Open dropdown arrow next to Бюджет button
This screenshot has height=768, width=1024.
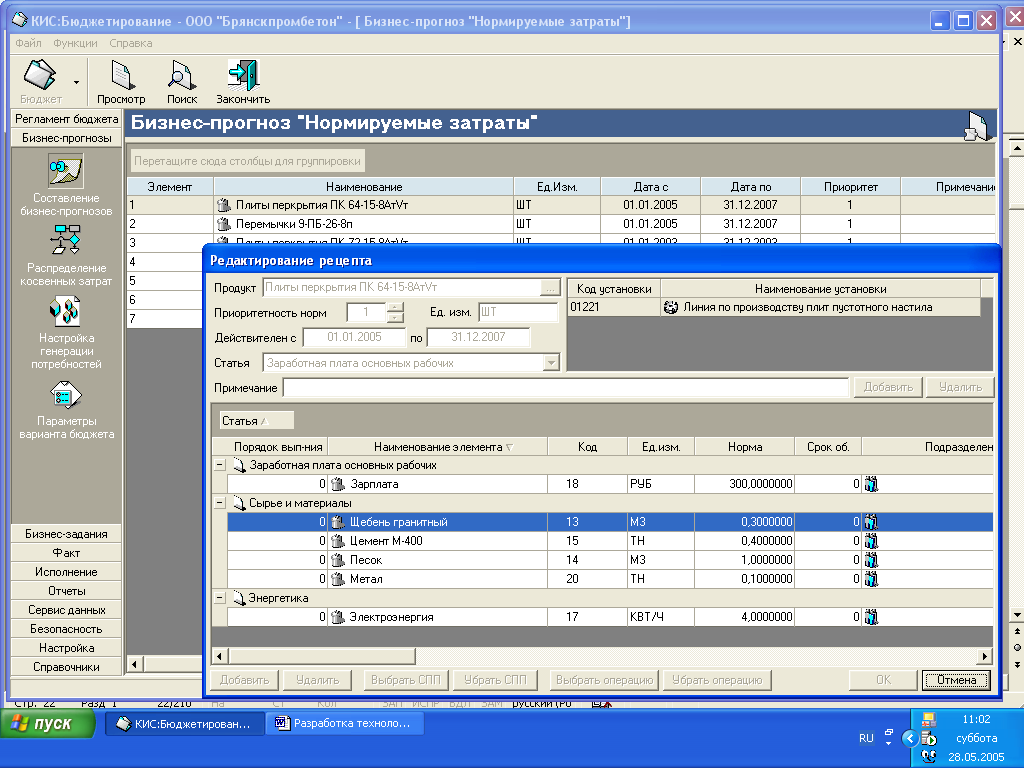coord(76,82)
